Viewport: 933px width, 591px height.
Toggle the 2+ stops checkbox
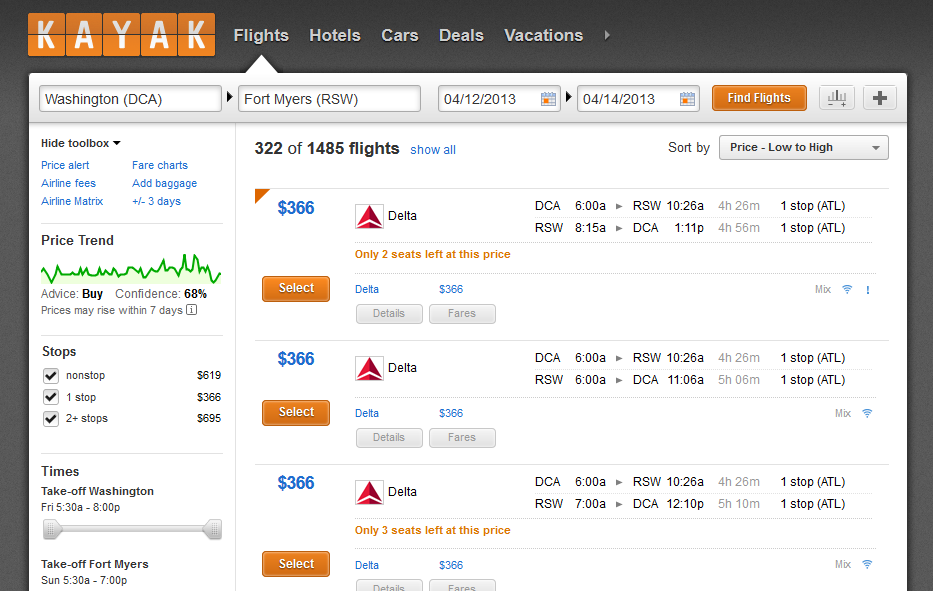click(51, 419)
